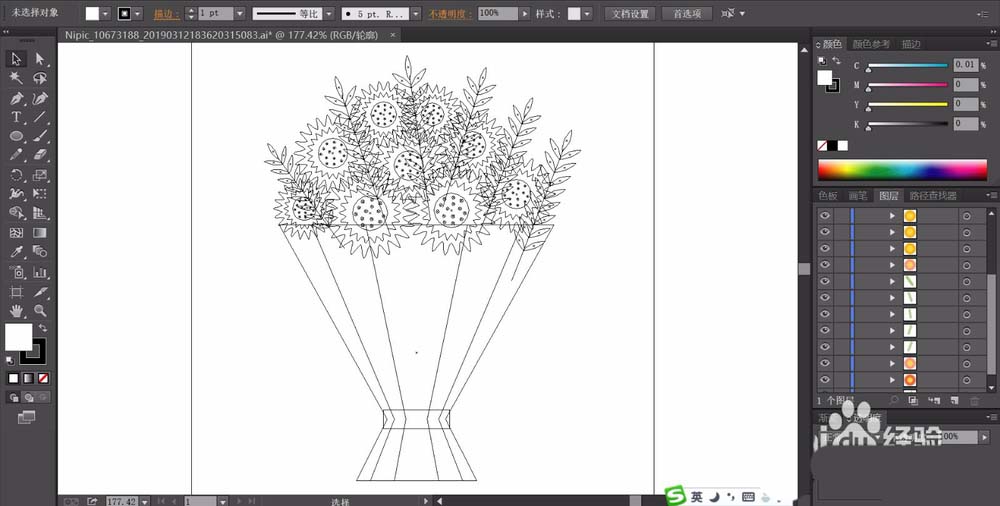1000x506 pixels.
Task: Open the stroke weight 1 pt dropdown
Action: coord(240,13)
